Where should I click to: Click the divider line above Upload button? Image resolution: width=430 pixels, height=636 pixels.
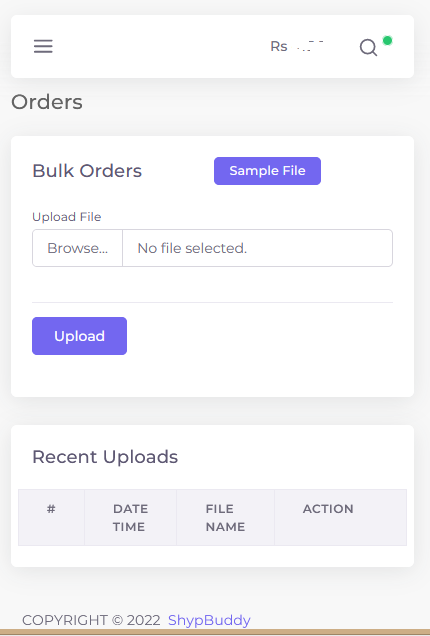click(x=213, y=302)
